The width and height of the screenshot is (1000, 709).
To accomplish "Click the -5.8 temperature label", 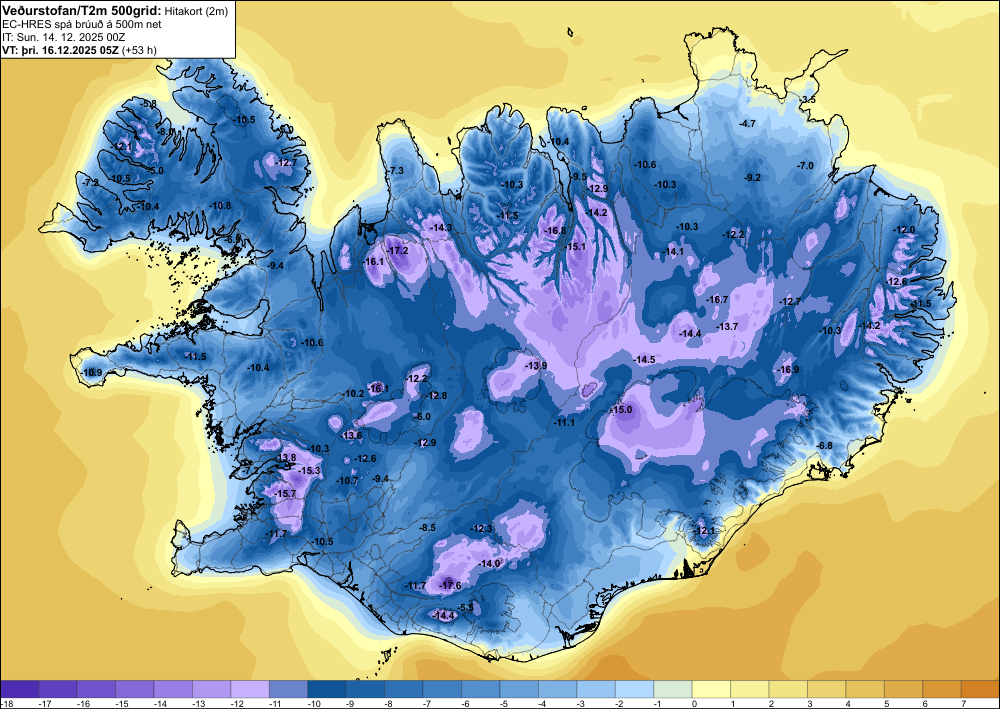I will tap(149, 103).
